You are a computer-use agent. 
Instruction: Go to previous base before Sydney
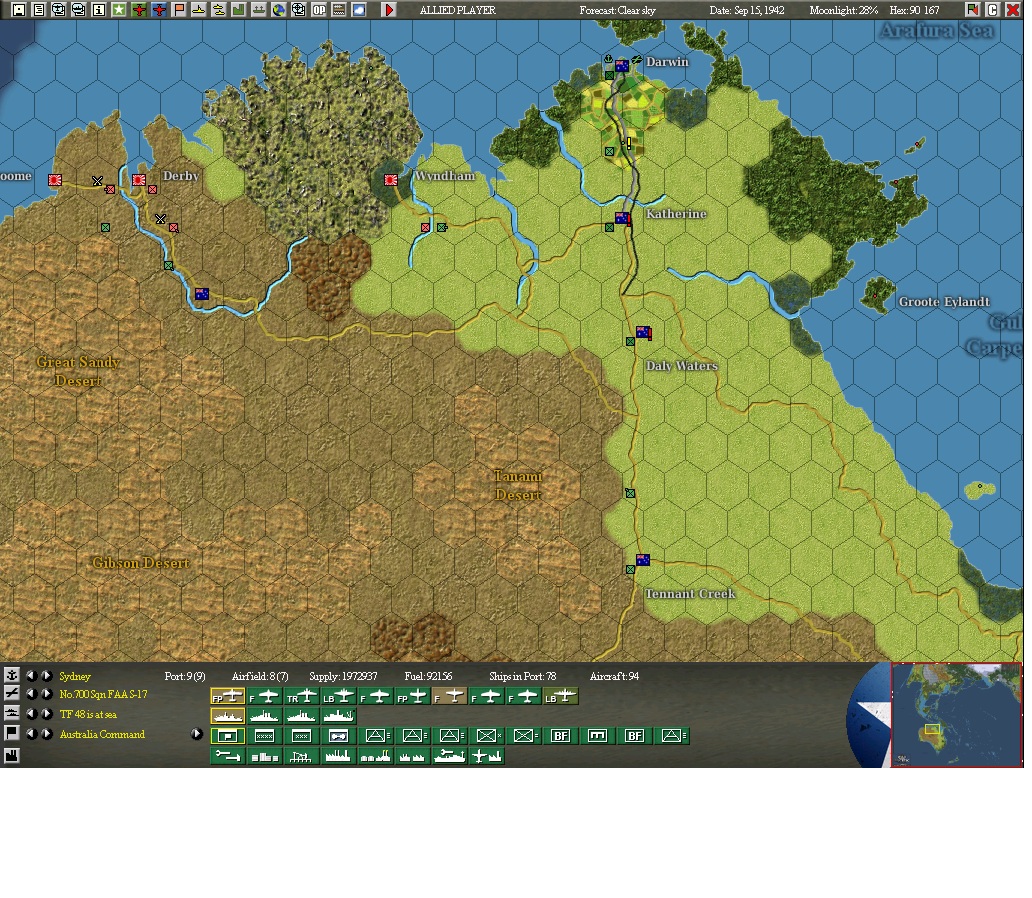31,675
